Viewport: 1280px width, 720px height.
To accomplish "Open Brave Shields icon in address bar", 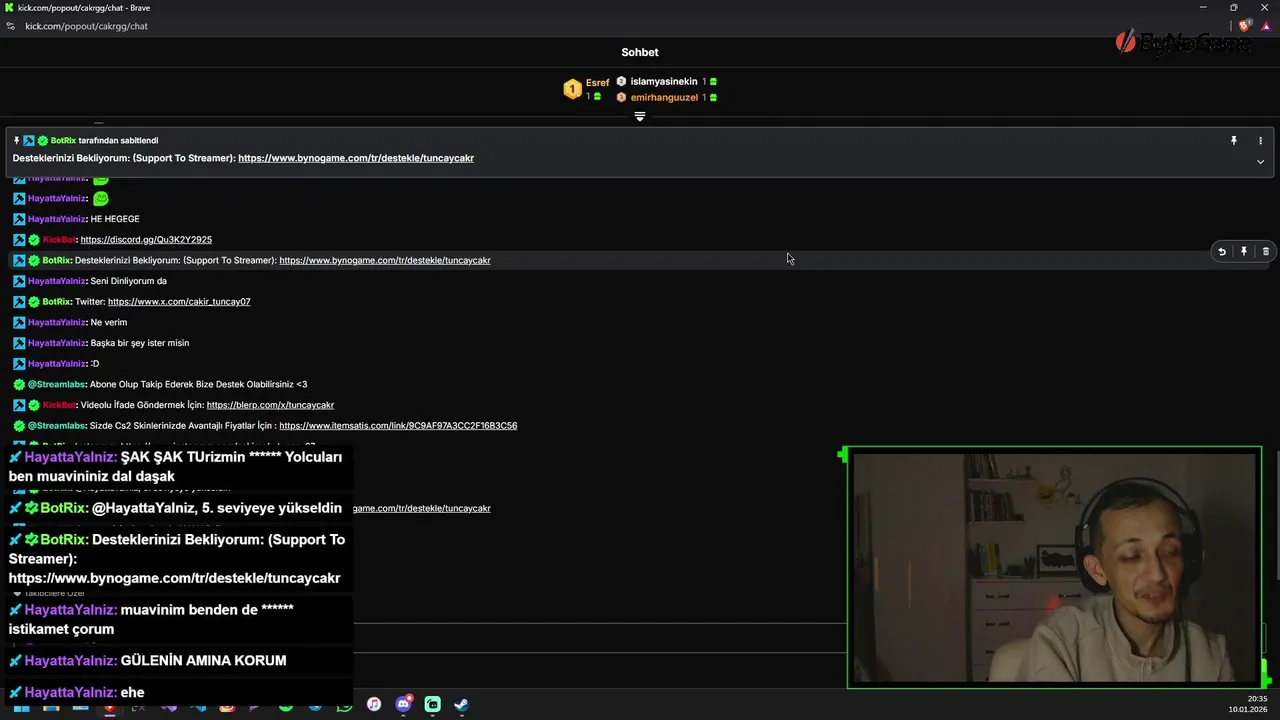I will coord(1245,26).
